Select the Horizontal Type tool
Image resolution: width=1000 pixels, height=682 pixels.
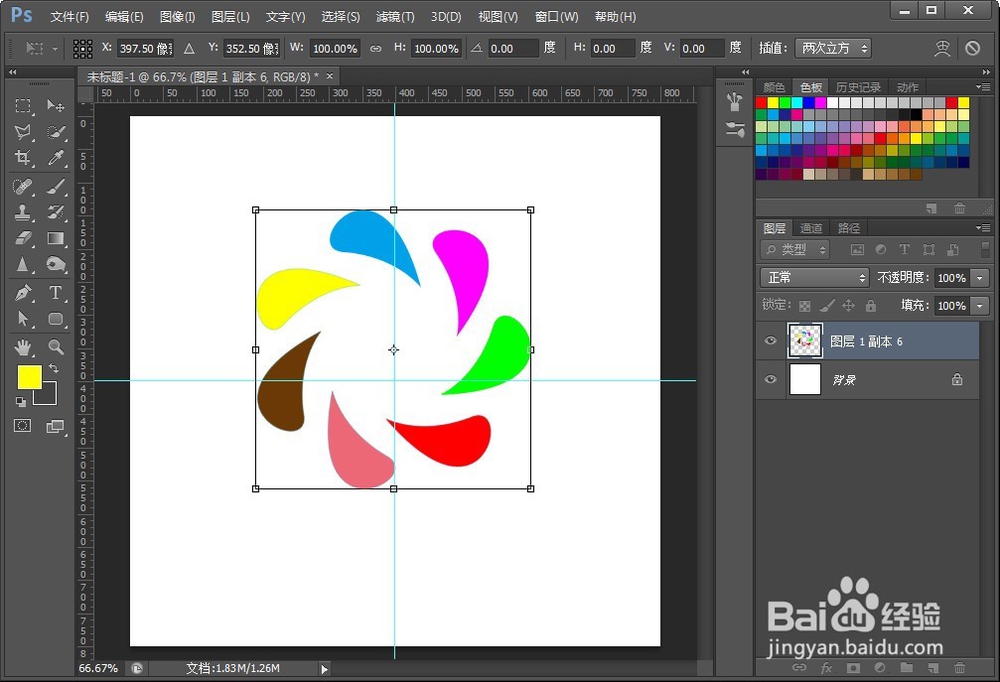[x=55, y=293]
